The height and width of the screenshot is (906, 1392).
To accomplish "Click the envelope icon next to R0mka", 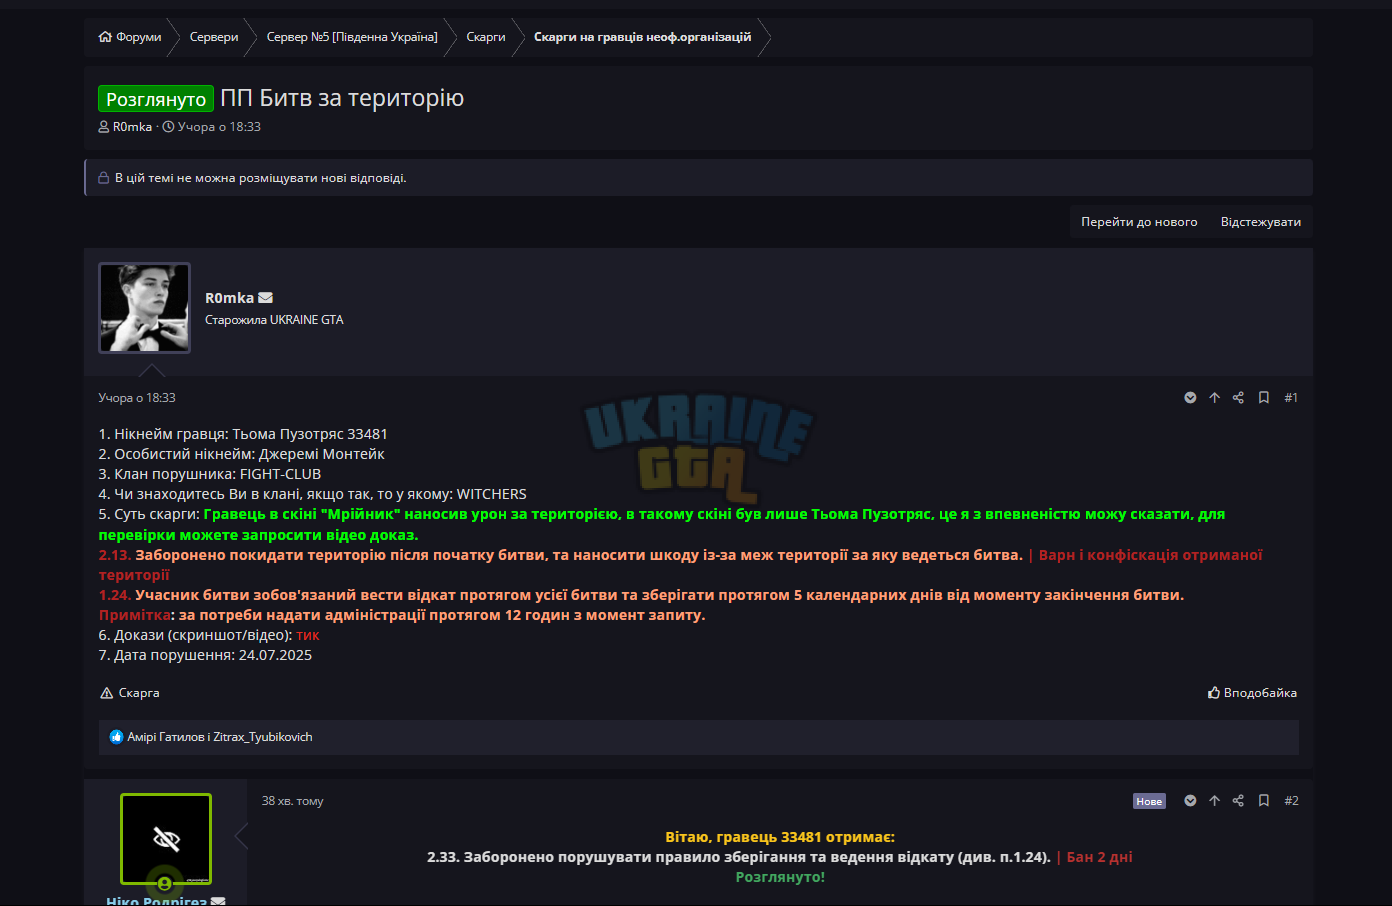I will click(x=265, y=298).
